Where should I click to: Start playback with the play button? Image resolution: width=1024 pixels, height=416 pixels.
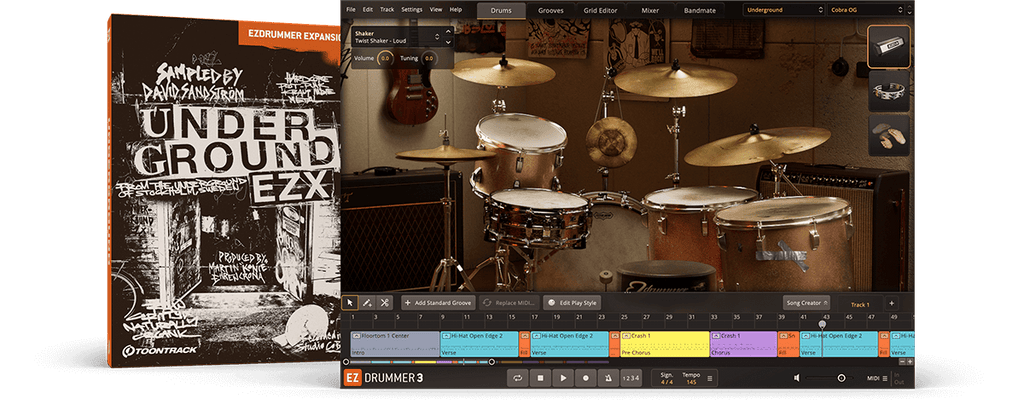click(563, 377)
